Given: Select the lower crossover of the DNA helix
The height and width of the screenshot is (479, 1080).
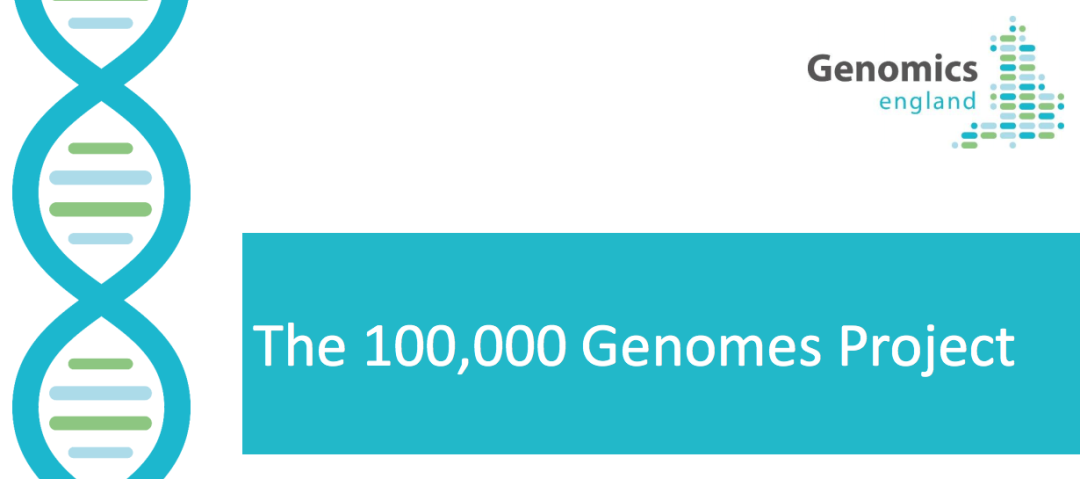Looking at the screenshot, I should click(x=101, y=300).
